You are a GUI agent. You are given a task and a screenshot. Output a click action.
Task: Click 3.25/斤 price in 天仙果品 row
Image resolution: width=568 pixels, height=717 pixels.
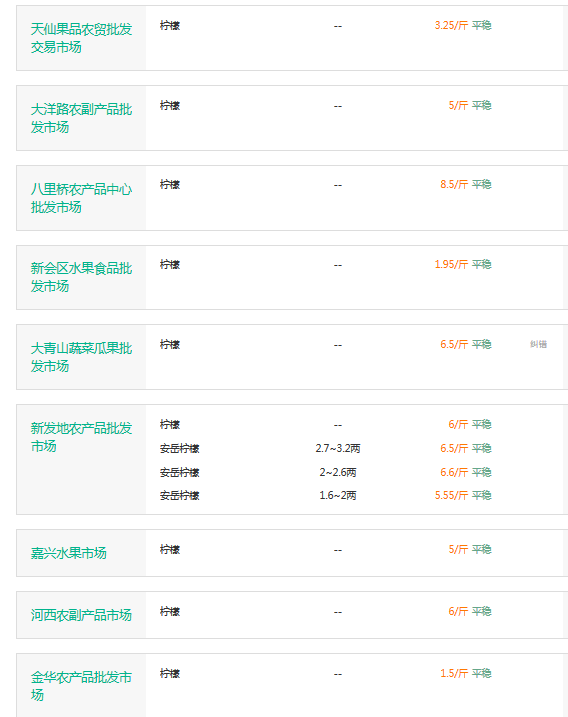tap(451, 25)
